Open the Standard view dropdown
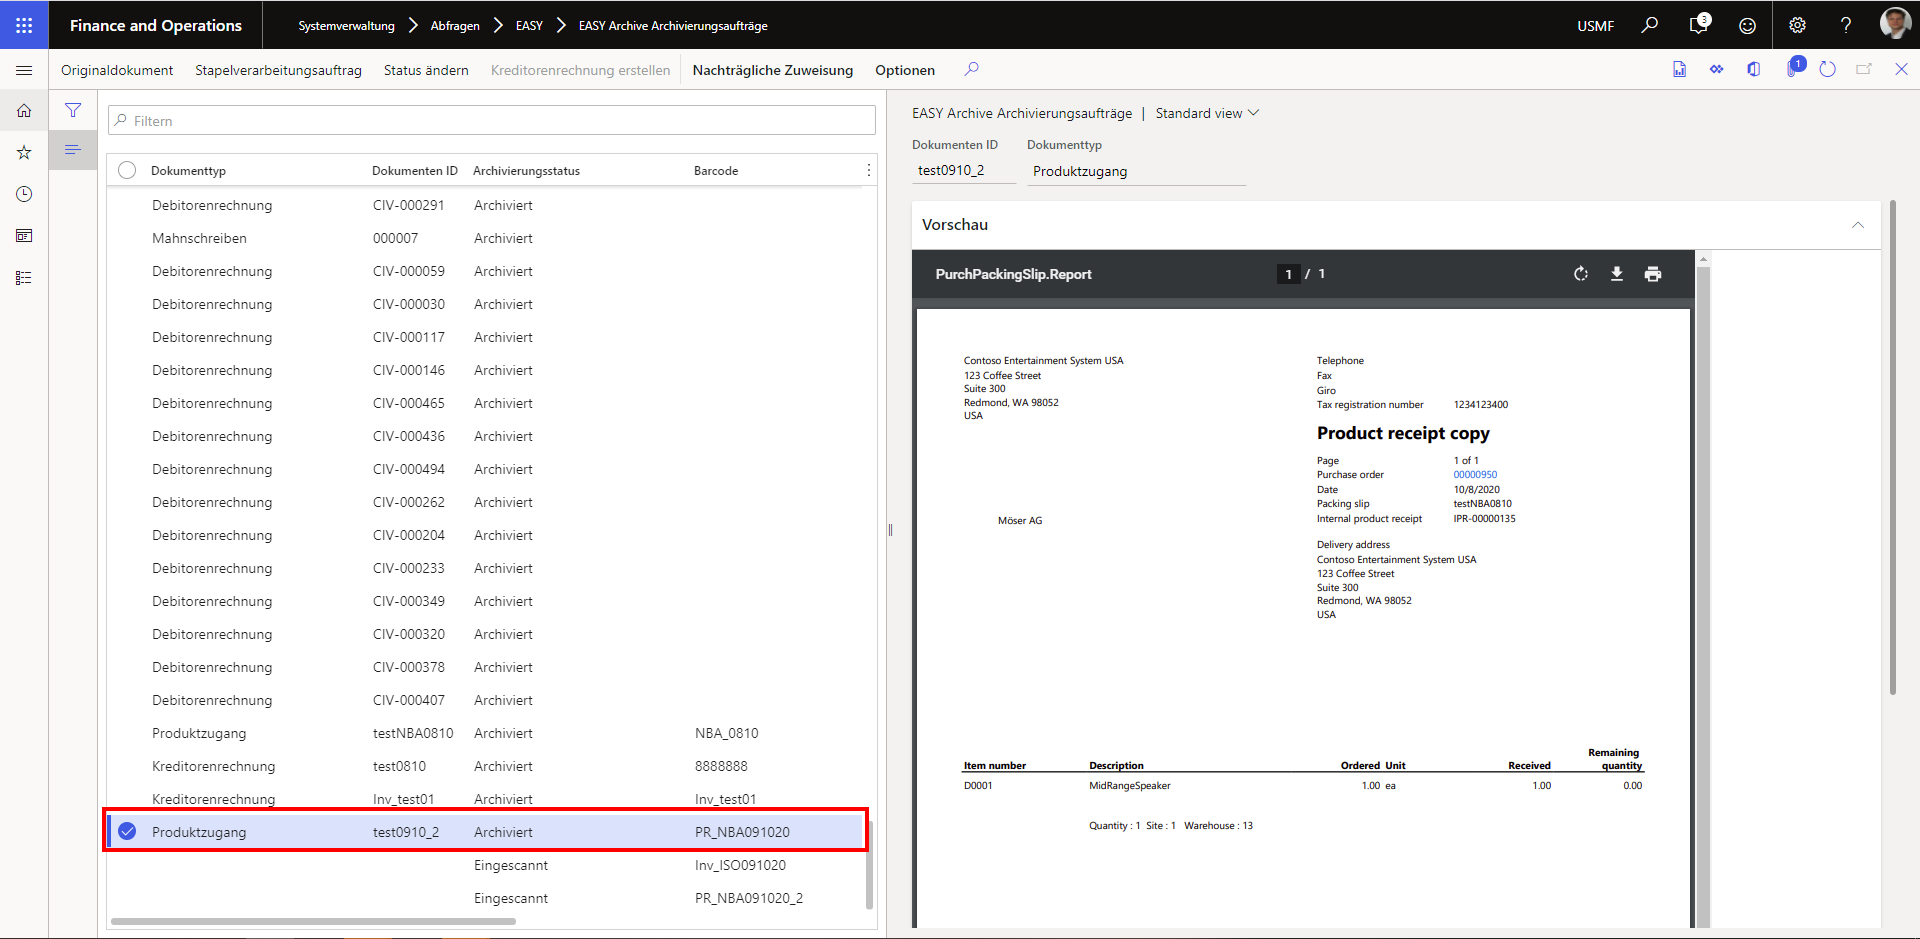The width and height of the screenshot is (1920, 939). (1207, 113)
